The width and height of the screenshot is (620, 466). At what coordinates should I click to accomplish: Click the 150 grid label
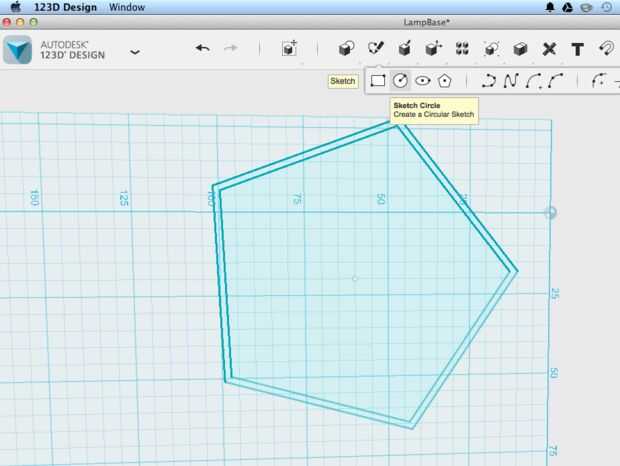pyautogui.click(x=34, y=198)
